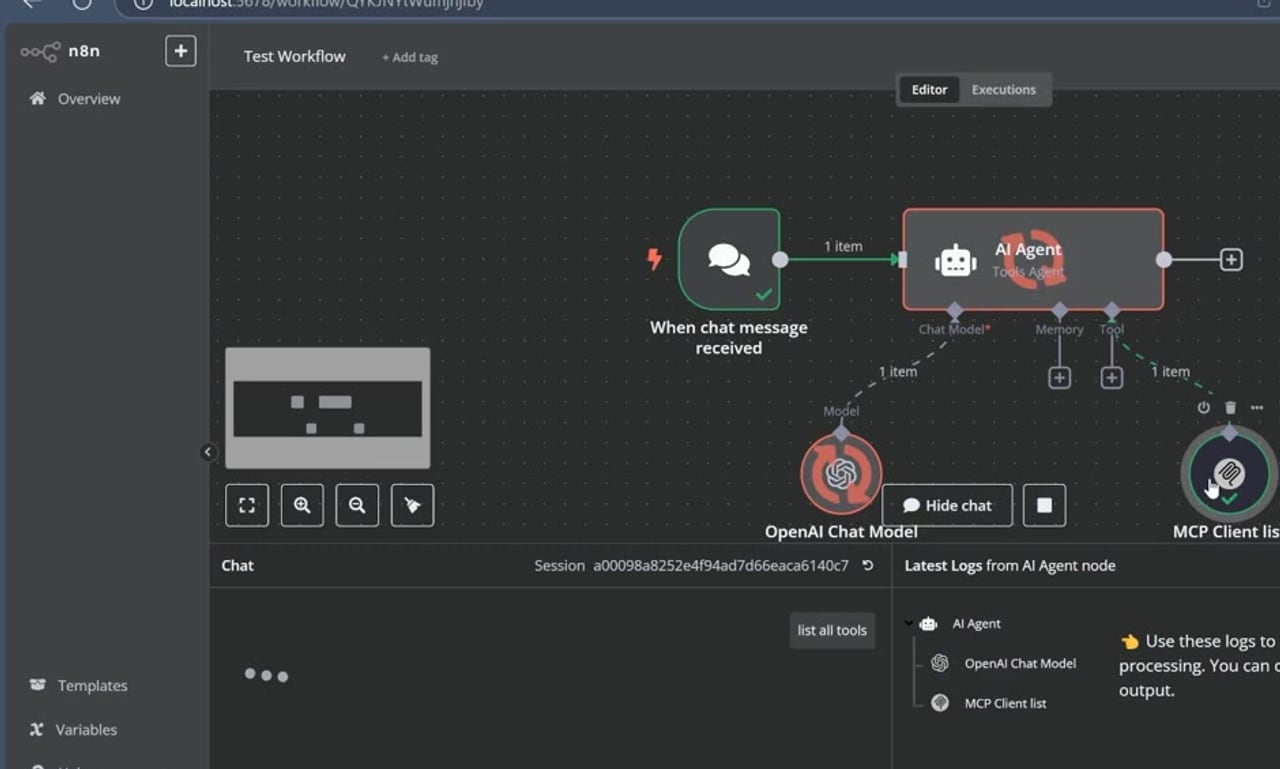Zoom in on the canvas
Screen dimensions: 1280x769
coord(302,505)
